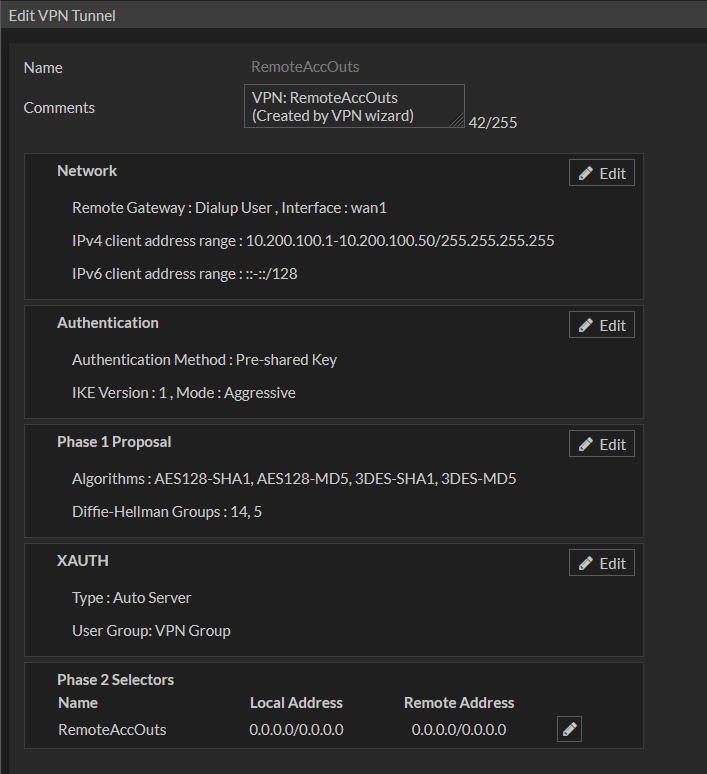The height and width of the screenshot is (774, 707).
Task: Click pencil icon for RemoteAccOuts selector
Action: tap(569, 730)
